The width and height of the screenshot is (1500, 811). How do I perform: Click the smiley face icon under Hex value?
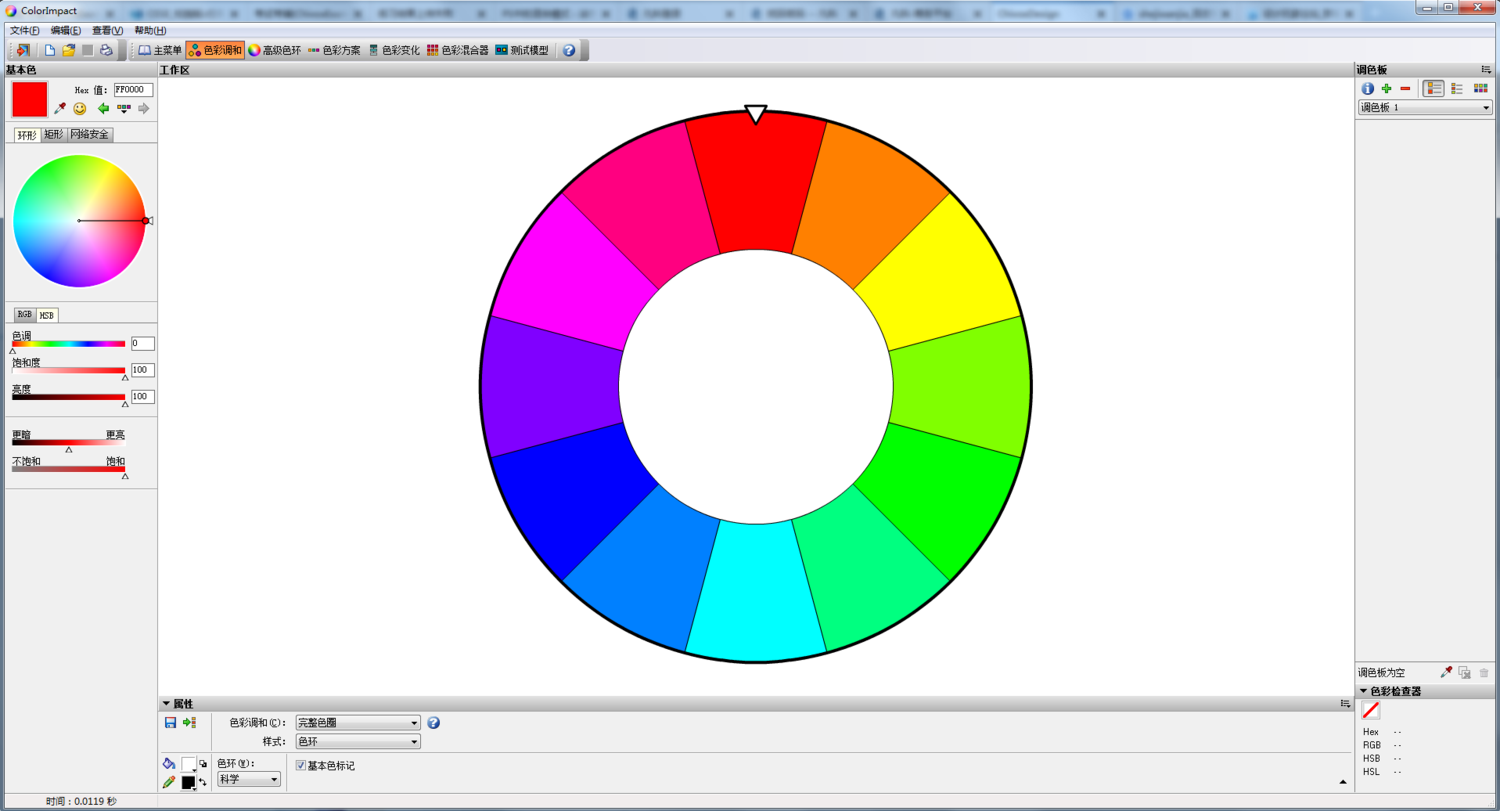pos(80,108)
